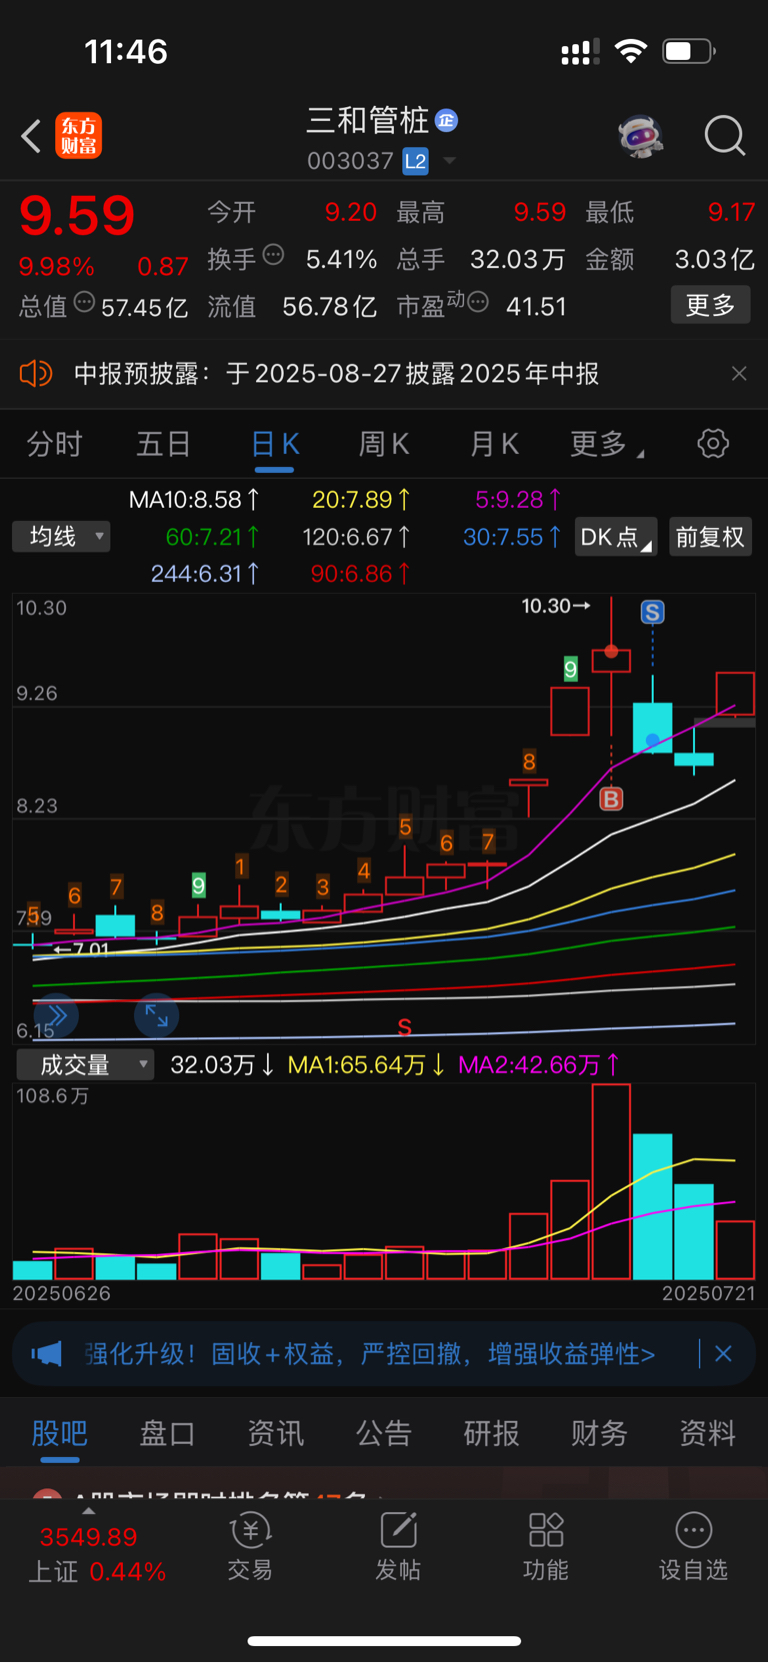This screenshot has height=1663, width=768.
Task: Switch to the 研报 tab
Action: tap(491, 1433)
